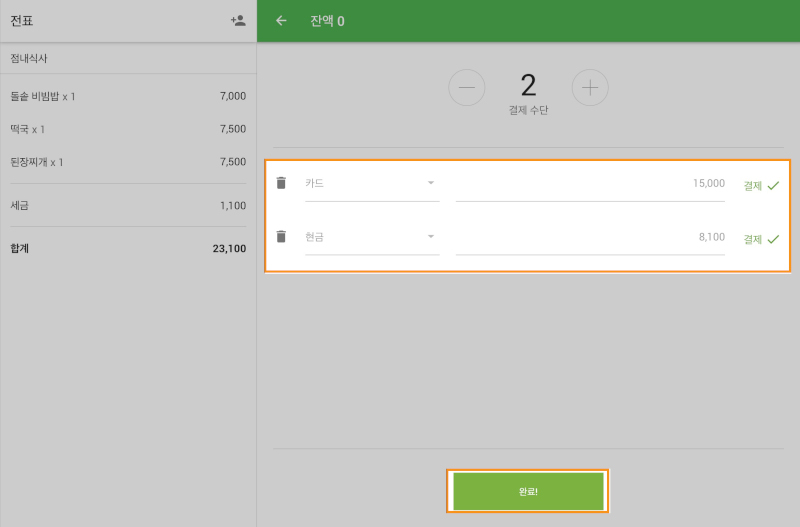Go back using the arrow next to 잔액
Screen dimensions: 800x527
pos(281,20)
